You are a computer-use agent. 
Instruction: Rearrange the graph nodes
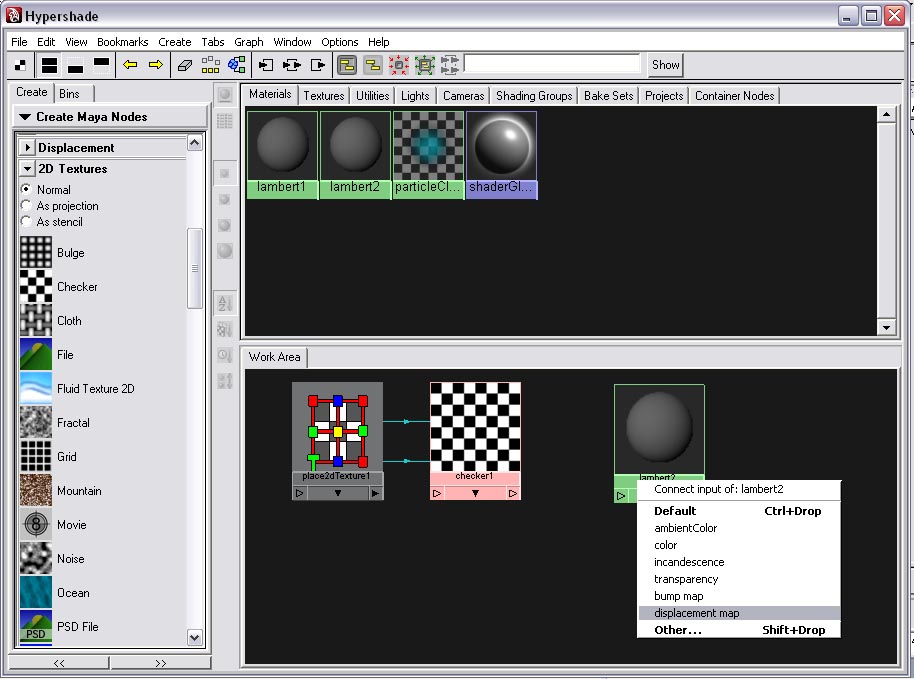(210, 65)
